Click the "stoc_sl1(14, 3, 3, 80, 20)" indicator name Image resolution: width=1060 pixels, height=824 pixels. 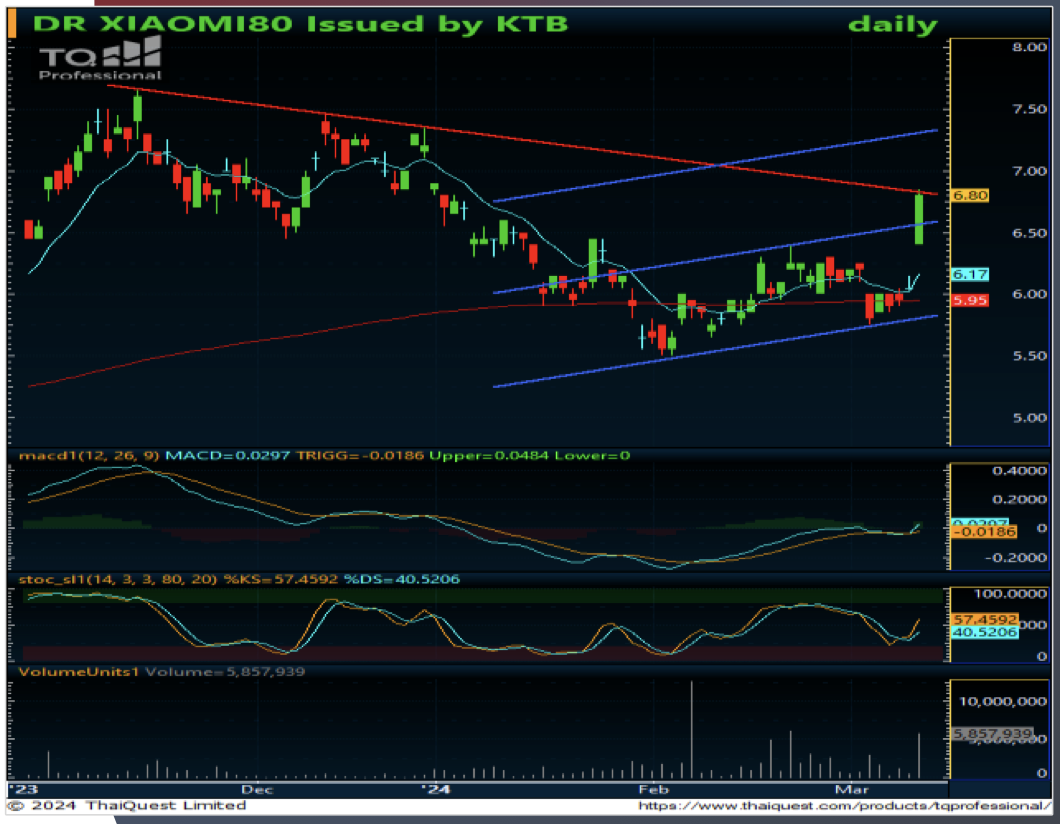(118, 579)
